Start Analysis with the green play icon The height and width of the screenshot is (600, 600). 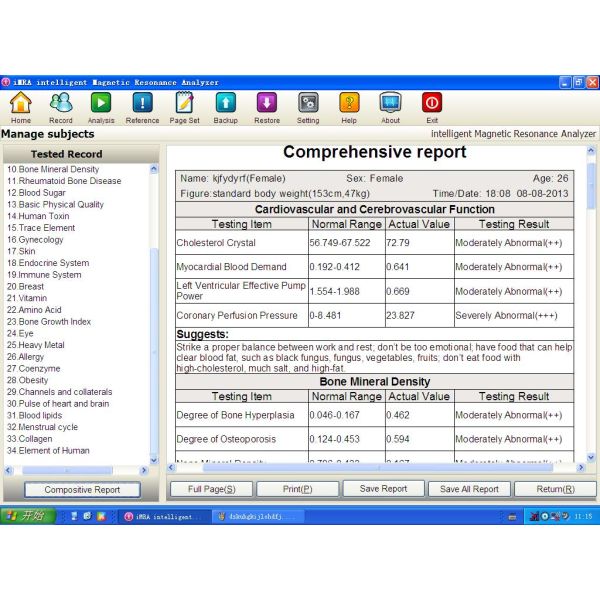click(x=101, y=103)
